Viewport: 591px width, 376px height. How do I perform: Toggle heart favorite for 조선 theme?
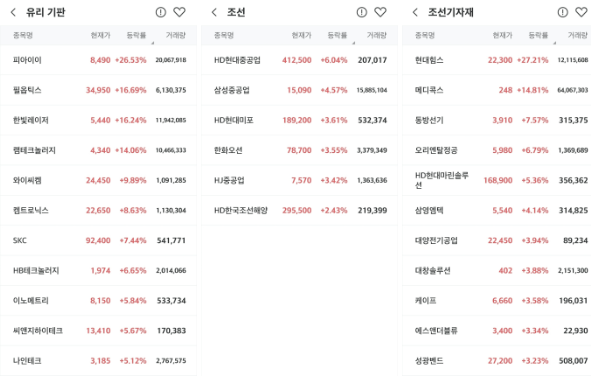pos(380,12)
